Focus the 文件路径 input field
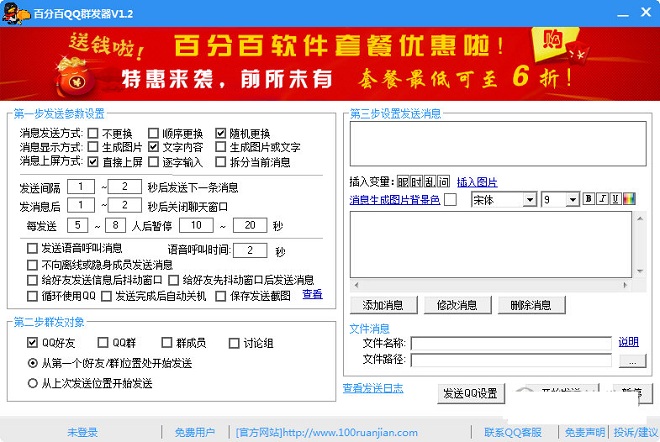 pyautogui.click(x=511, y=360)
